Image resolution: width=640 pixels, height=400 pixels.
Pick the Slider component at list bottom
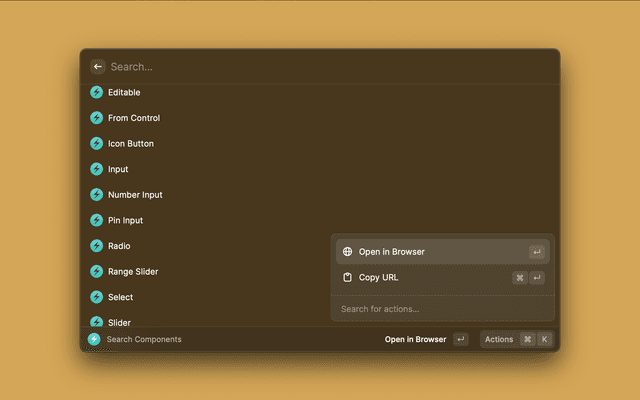(x=119, y=321)
